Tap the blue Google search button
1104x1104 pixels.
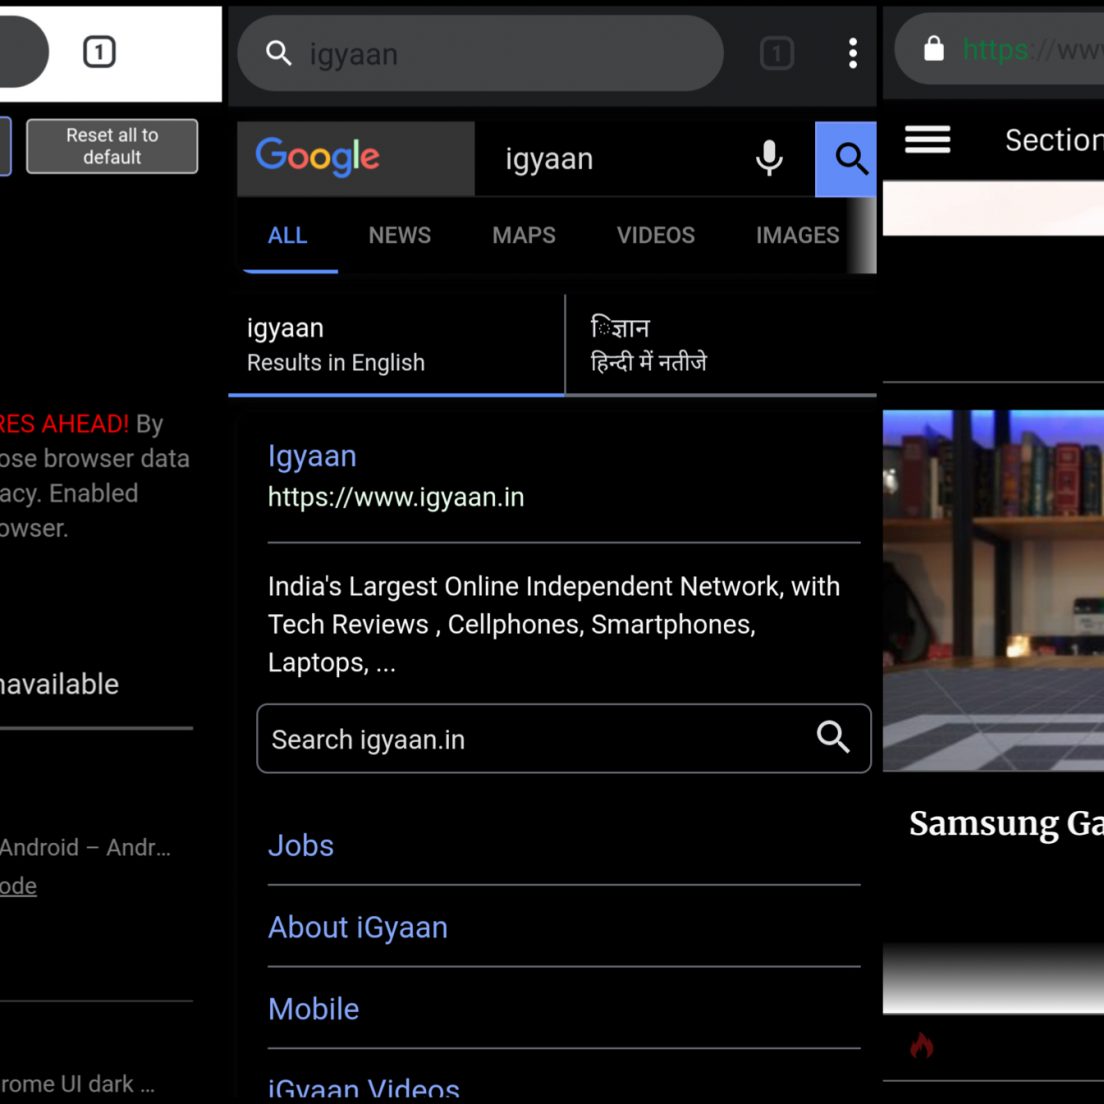(x=848, y=159)
